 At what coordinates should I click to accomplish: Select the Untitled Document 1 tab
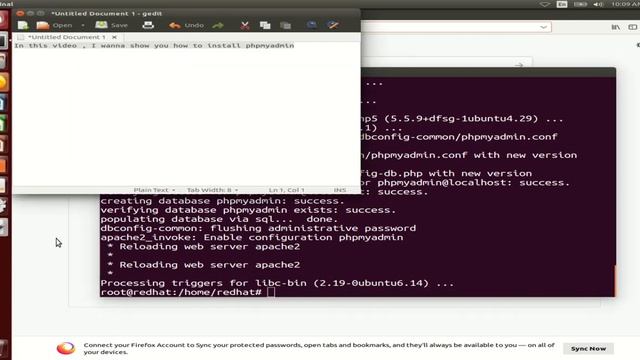[67, 37]
